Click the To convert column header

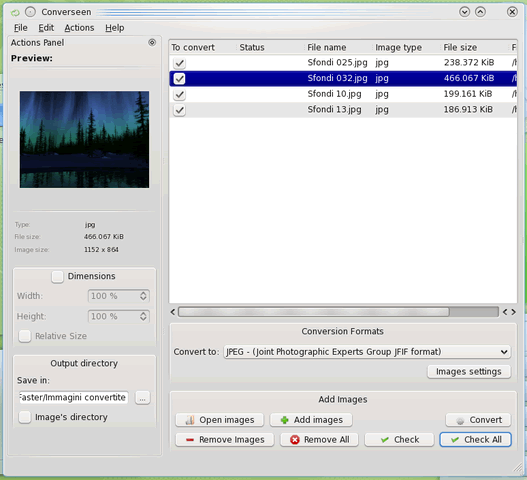pos(203,47)
